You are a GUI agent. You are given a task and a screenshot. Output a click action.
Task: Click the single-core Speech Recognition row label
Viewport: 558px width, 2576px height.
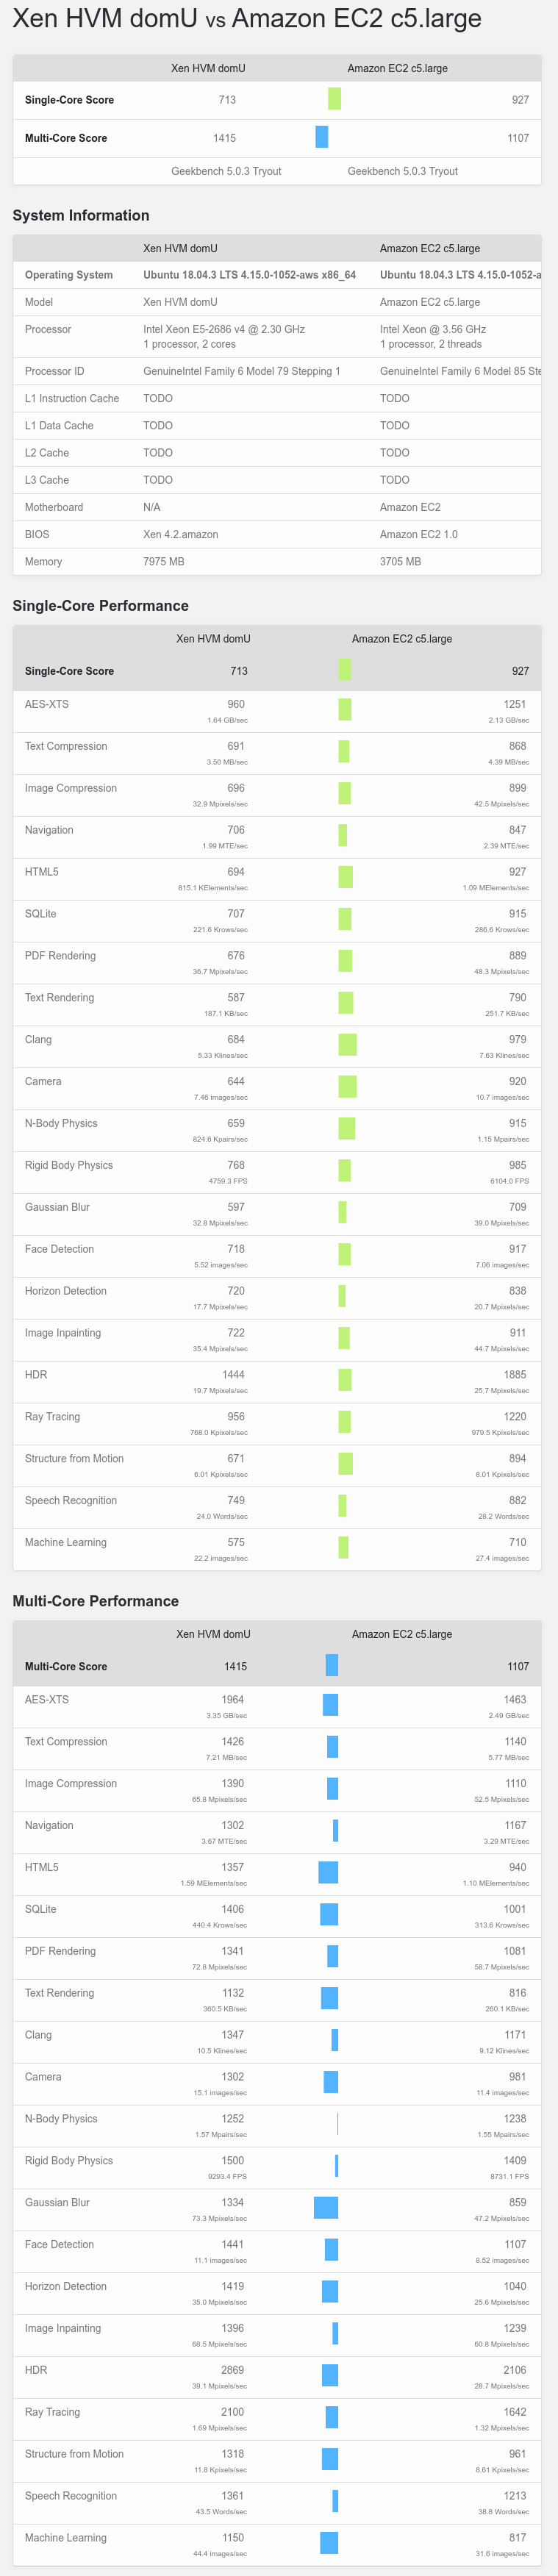point(71,1501)
